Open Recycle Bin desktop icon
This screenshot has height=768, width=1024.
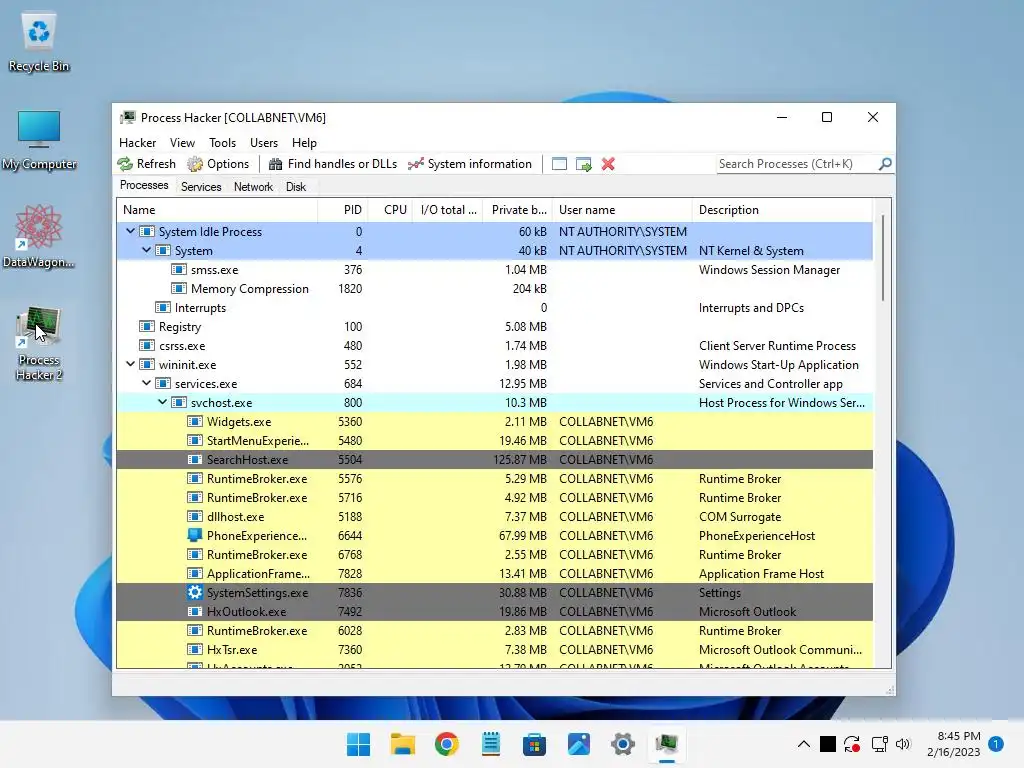pos(39,42)
